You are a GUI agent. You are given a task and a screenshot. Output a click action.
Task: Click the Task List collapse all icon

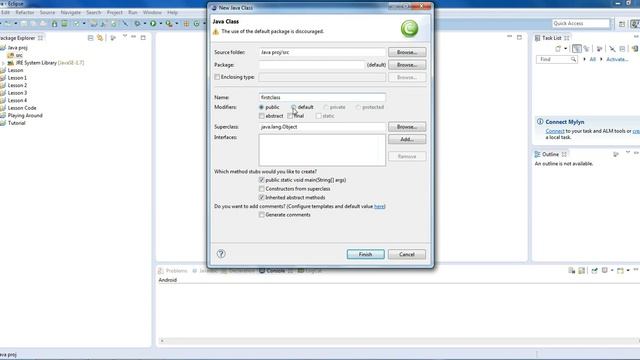tap(622, 49)
